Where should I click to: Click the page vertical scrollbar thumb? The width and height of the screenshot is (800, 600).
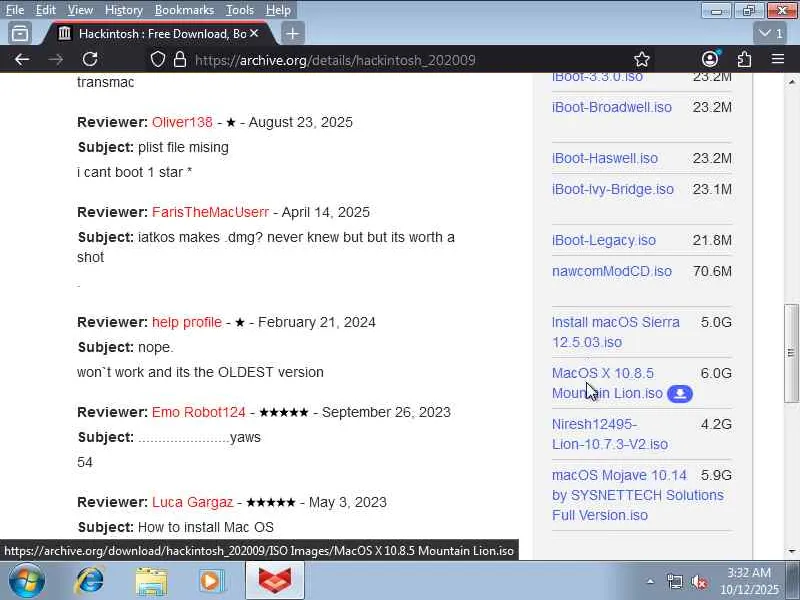[791, 353]
